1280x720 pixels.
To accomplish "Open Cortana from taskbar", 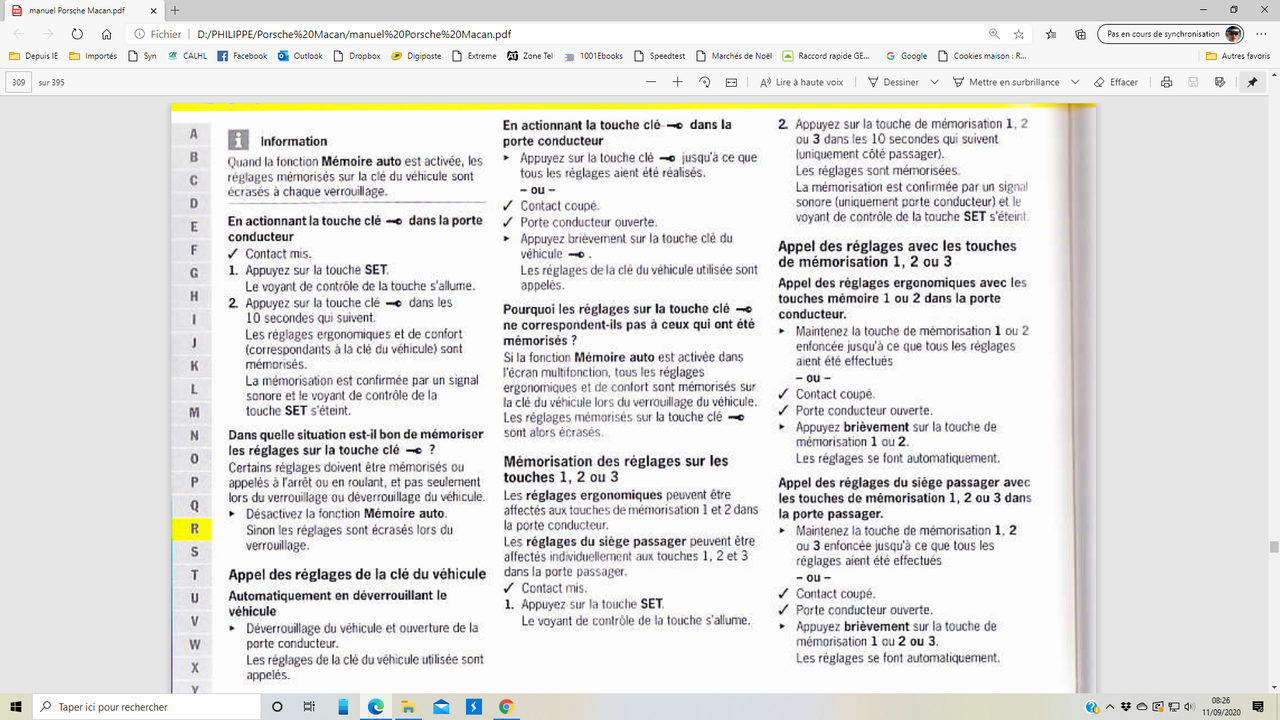I will (x=277, y=706).
